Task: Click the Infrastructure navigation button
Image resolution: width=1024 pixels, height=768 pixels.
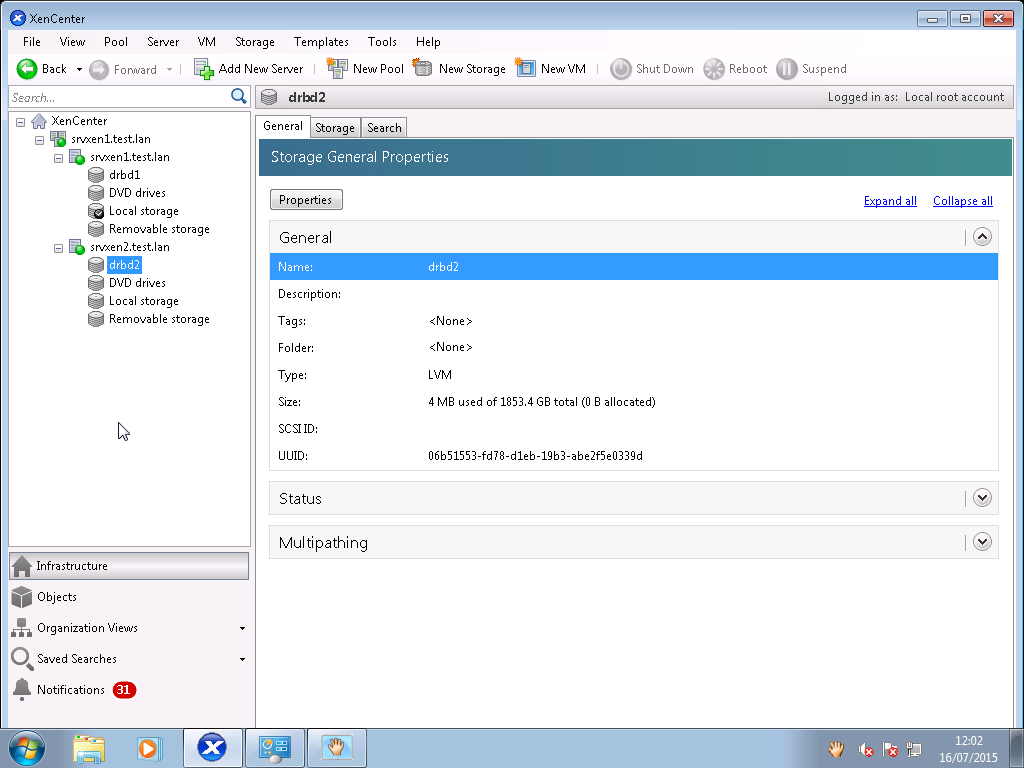Action: point(129,566)
